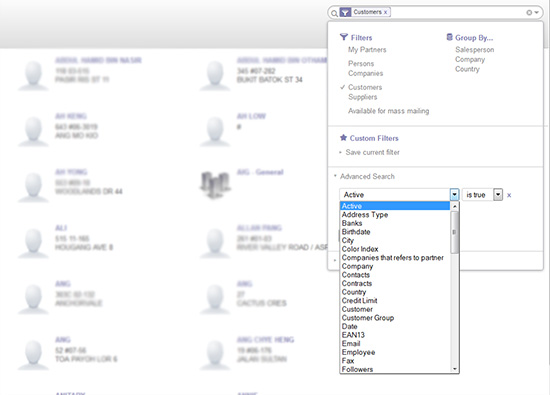Open AH KENG contact card

pos(71,116)
